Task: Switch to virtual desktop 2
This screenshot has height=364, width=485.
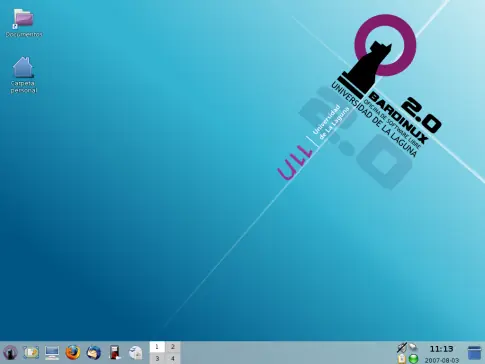Action: [x=173, y=347]
